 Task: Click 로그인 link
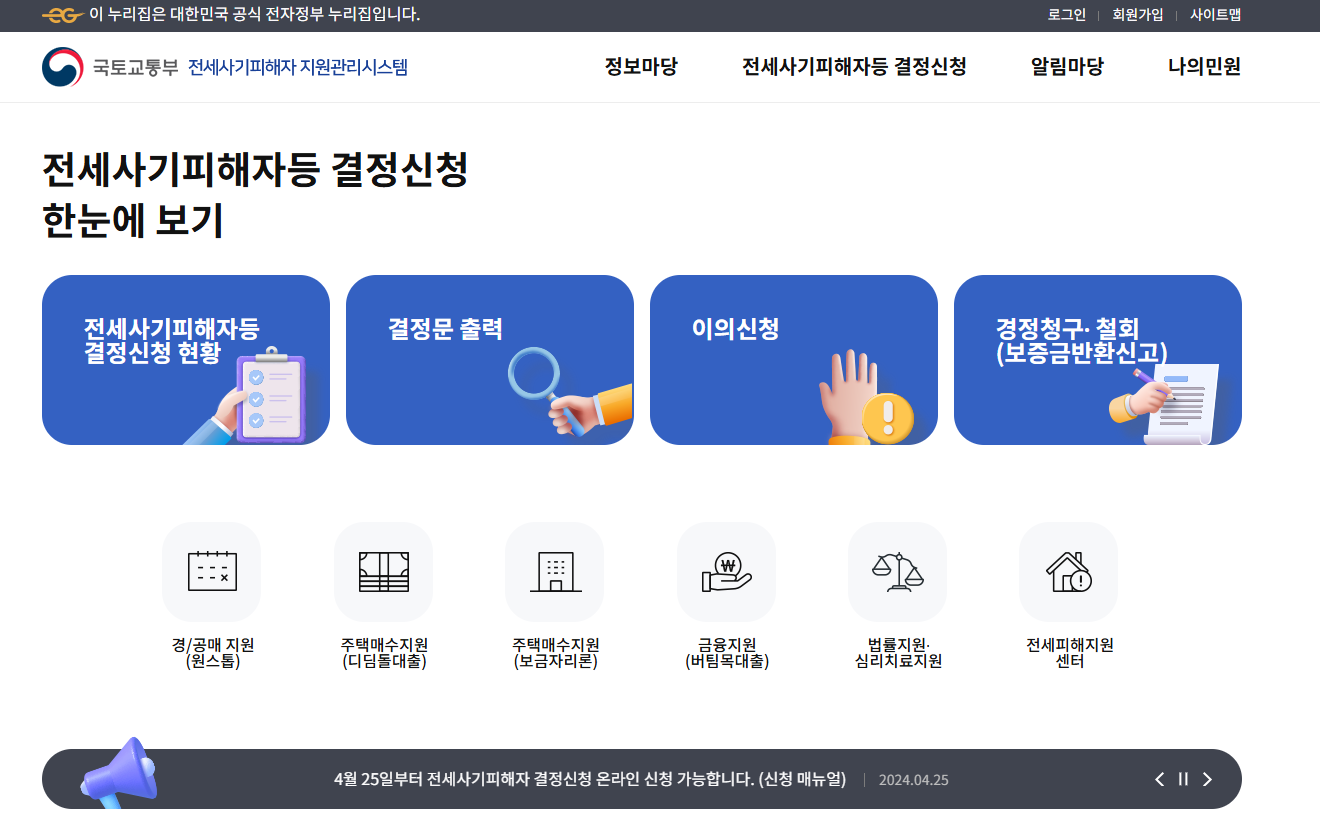(1067, 15)
